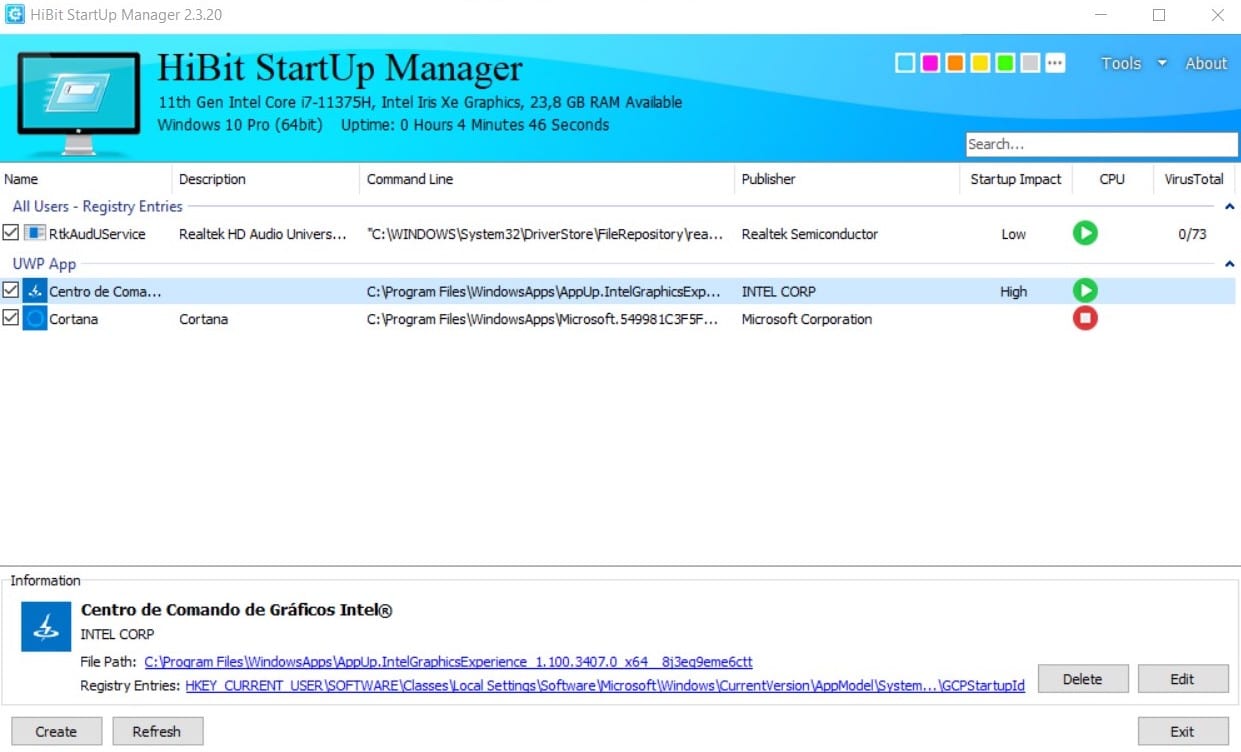Select the orange theme color swatch
This screenshot has width=1241, height=752.
coord(955,63)
